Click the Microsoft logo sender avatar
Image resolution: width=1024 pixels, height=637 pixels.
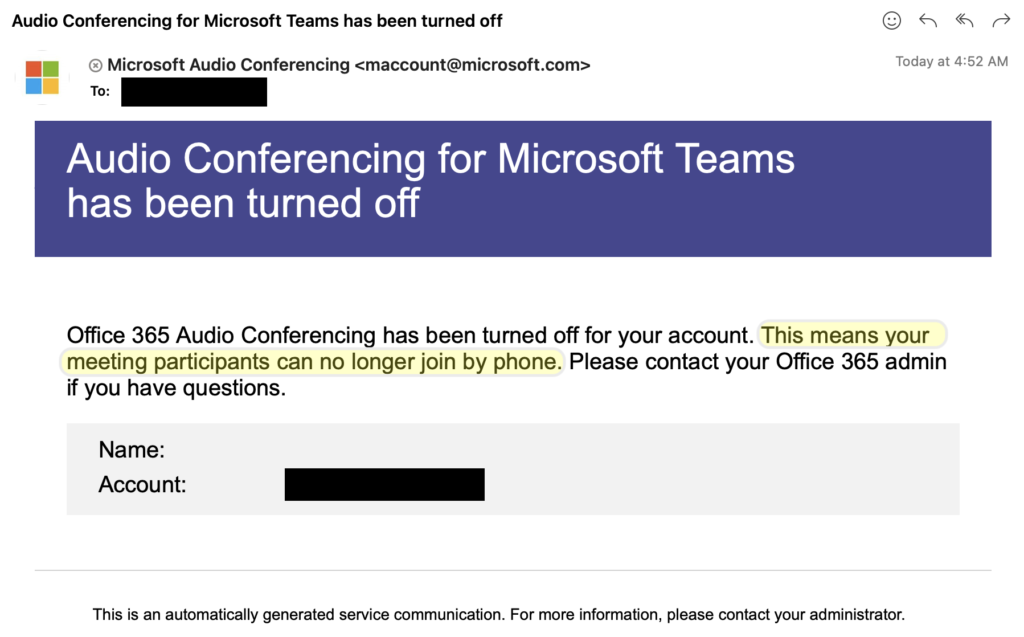pyautogui.click(x=41, y=77)
